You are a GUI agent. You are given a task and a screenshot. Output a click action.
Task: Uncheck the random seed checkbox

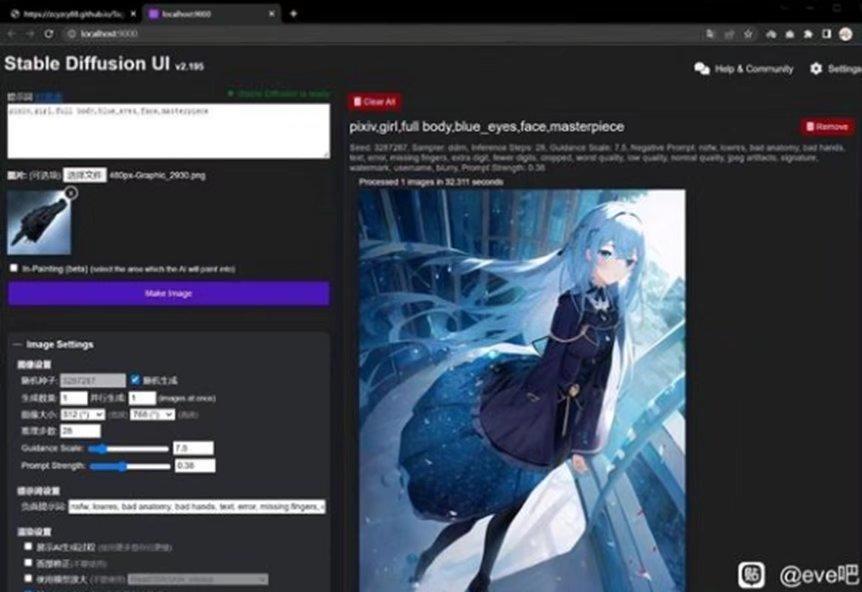pyautogui.click(x=135, y=379)
